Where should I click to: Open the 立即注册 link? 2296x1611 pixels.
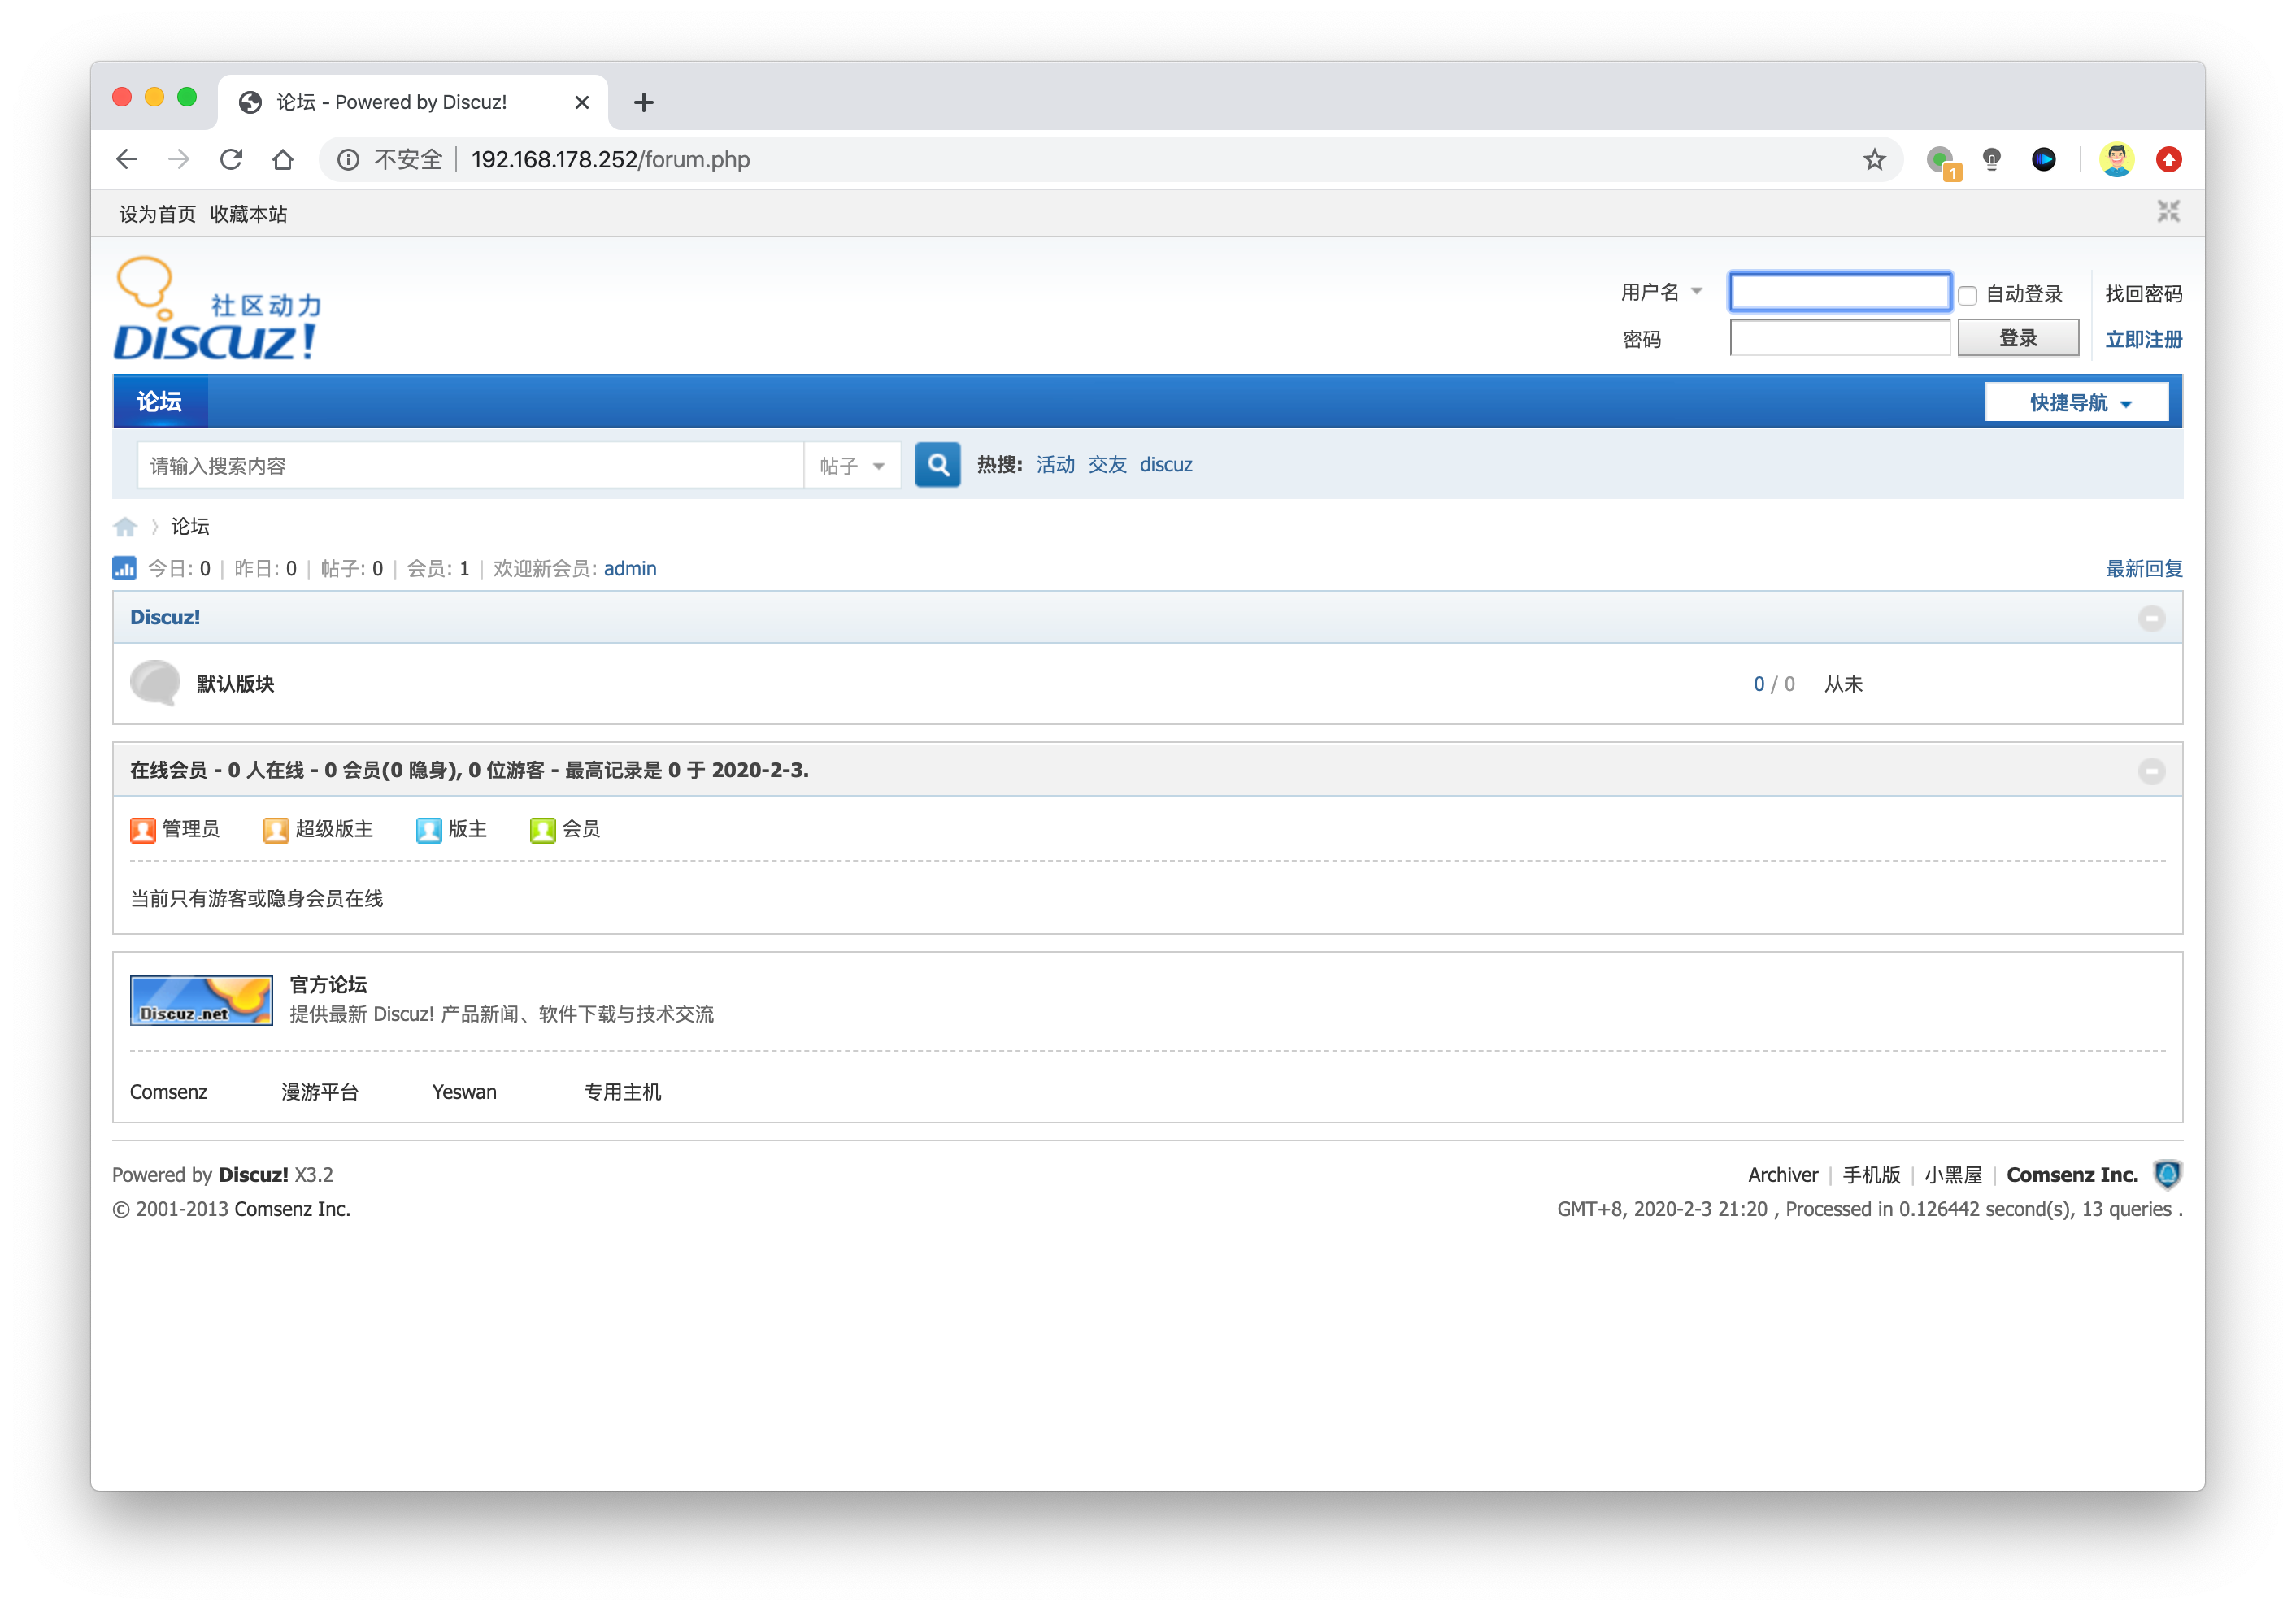coord(2143,339)
